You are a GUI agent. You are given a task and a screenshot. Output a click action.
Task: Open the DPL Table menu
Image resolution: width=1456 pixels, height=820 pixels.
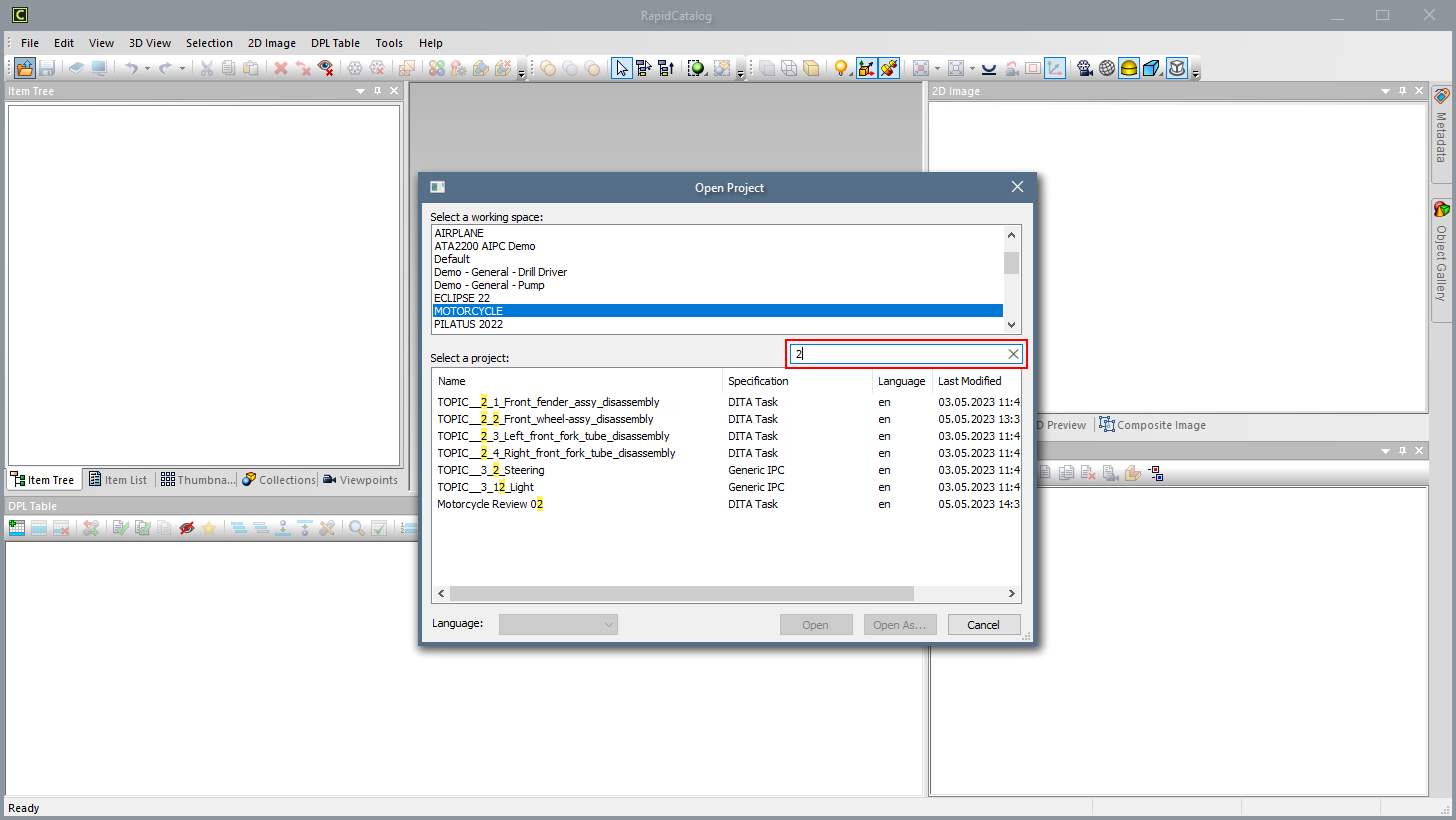click(335, 43)
